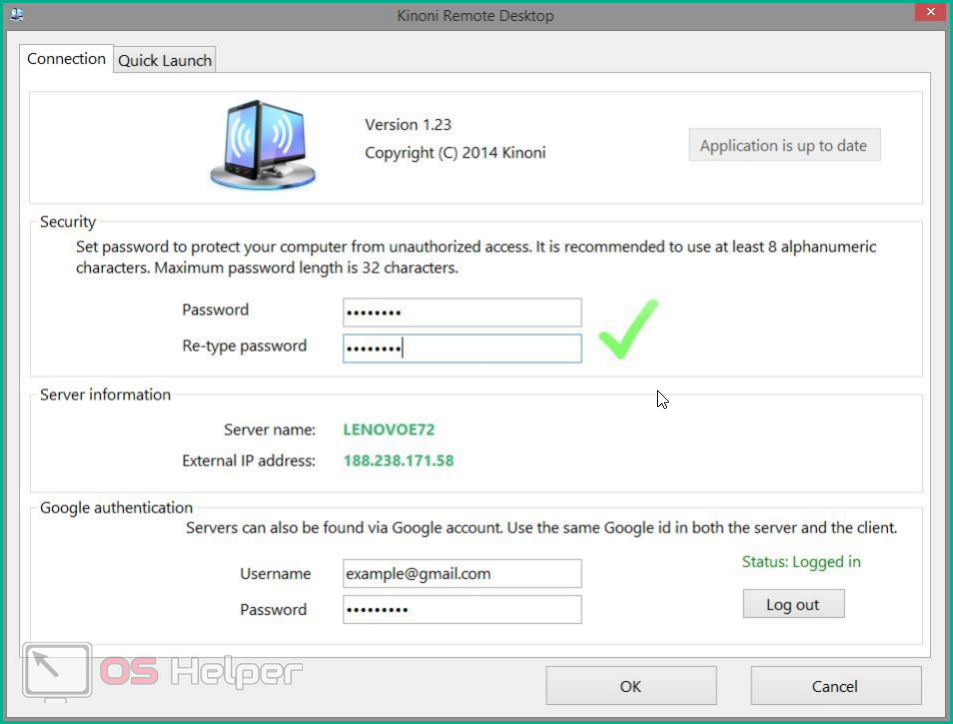
Task: Click the external IP address 188.238.171.58
Action: click(398, 461)
